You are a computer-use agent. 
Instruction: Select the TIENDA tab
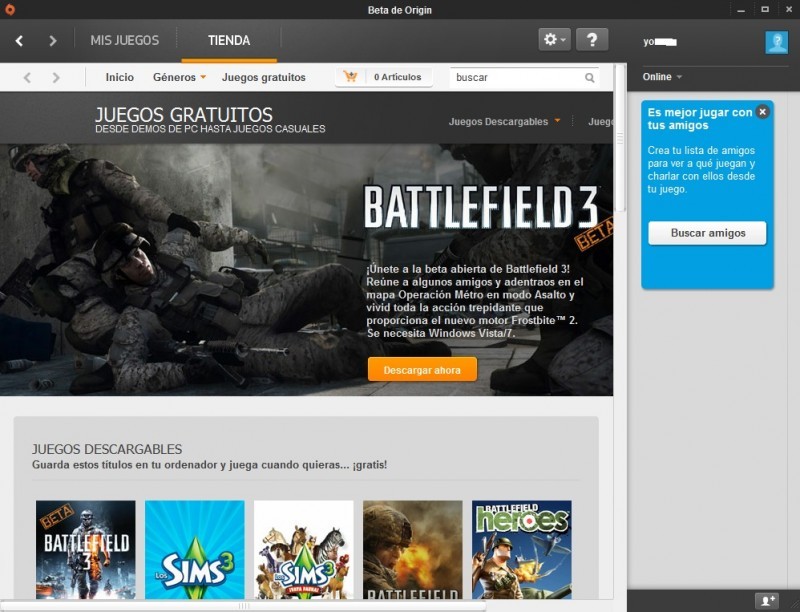[x=229, y=40]
